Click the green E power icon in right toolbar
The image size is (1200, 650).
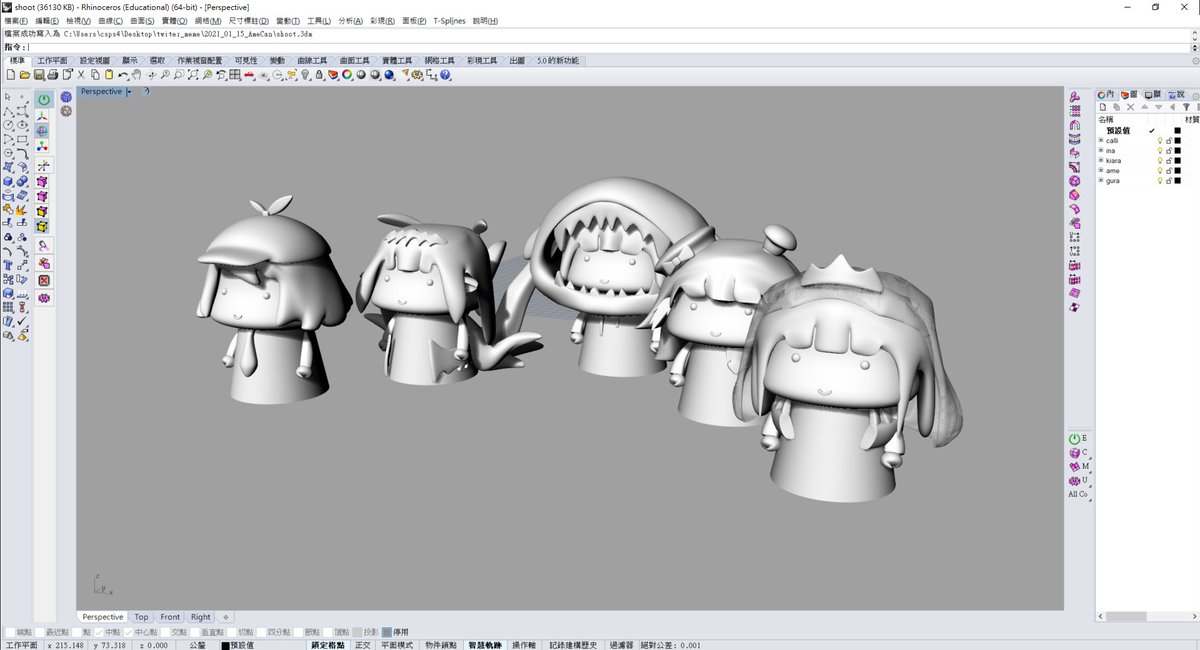(1076, 438)
